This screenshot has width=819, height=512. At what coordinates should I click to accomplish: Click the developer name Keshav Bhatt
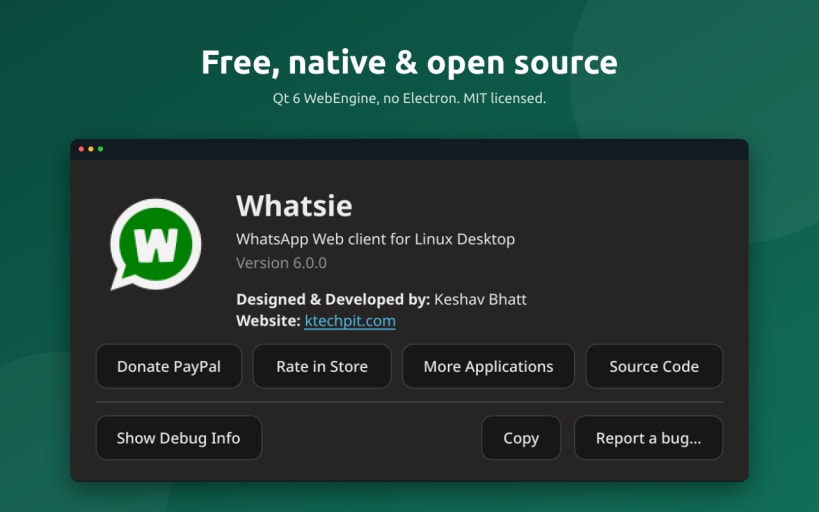(481, 299)
